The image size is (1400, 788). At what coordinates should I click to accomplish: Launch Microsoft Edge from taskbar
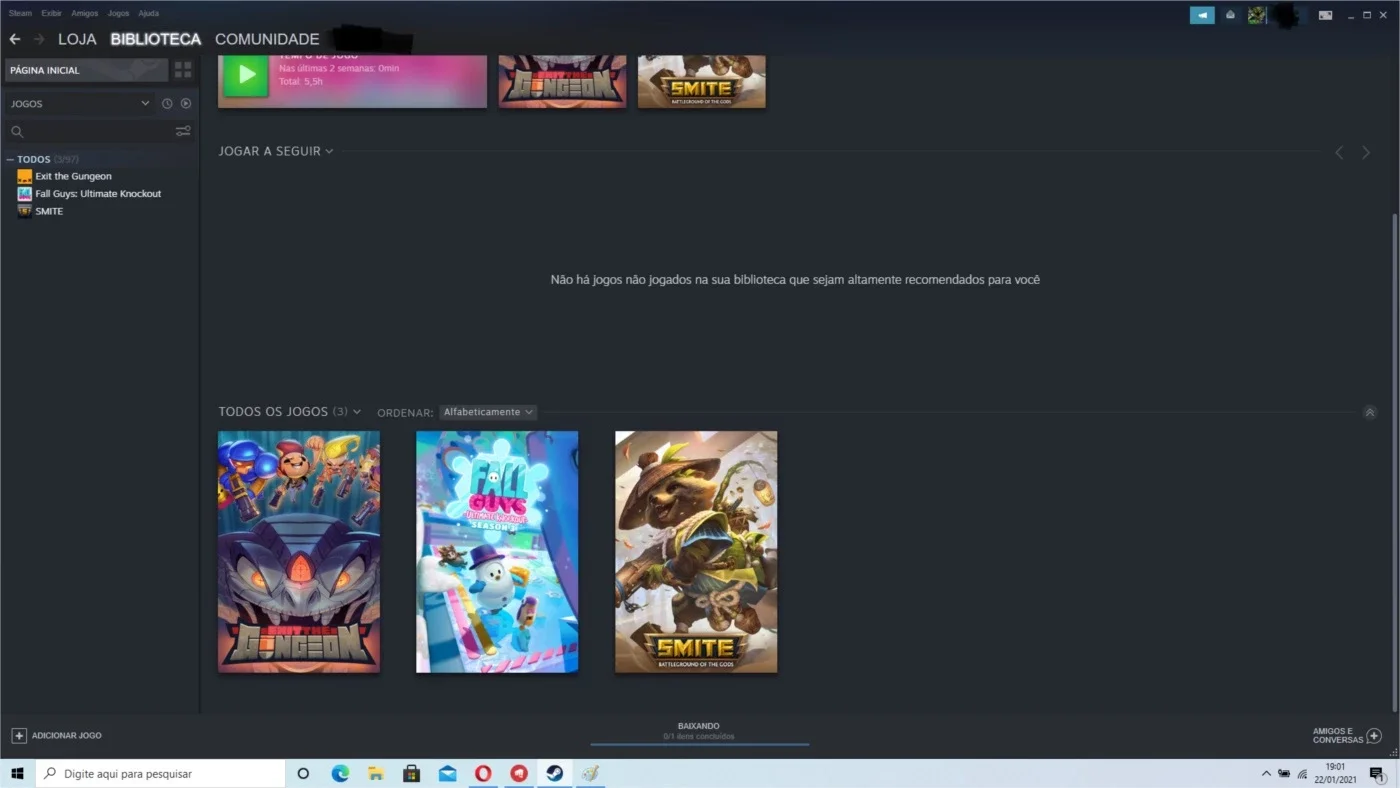pyautogui.click(x=340, y=773)
